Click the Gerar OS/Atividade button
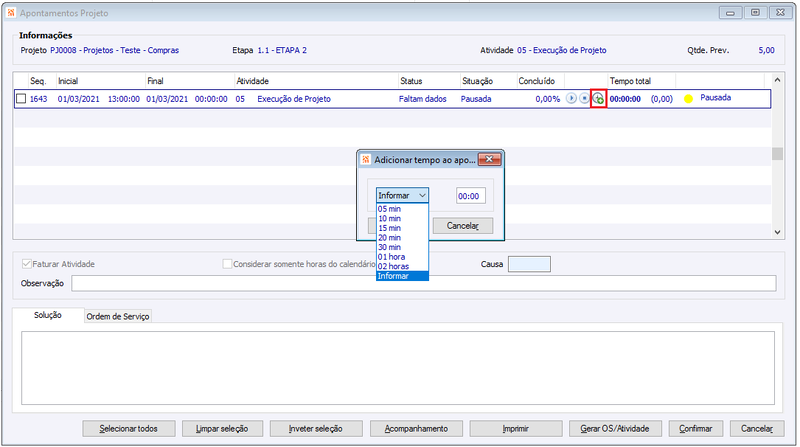Image resolution: width=800 pixels, height=447 pixels. click(x=615, y=429)
